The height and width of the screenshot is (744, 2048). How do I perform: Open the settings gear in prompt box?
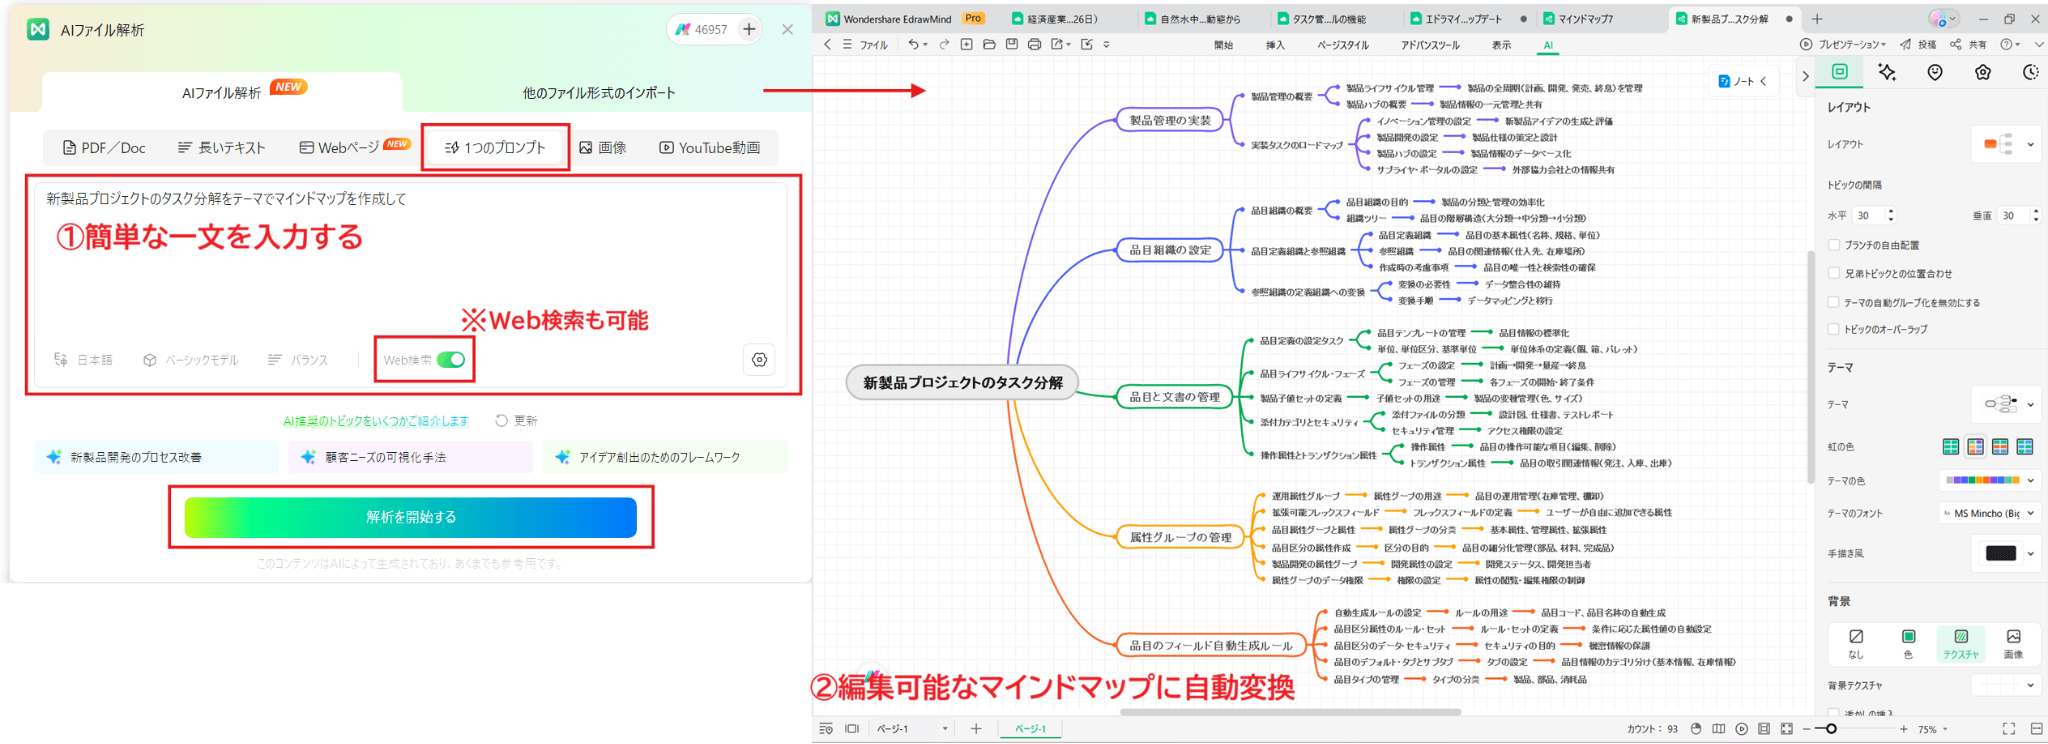point(759,360)
